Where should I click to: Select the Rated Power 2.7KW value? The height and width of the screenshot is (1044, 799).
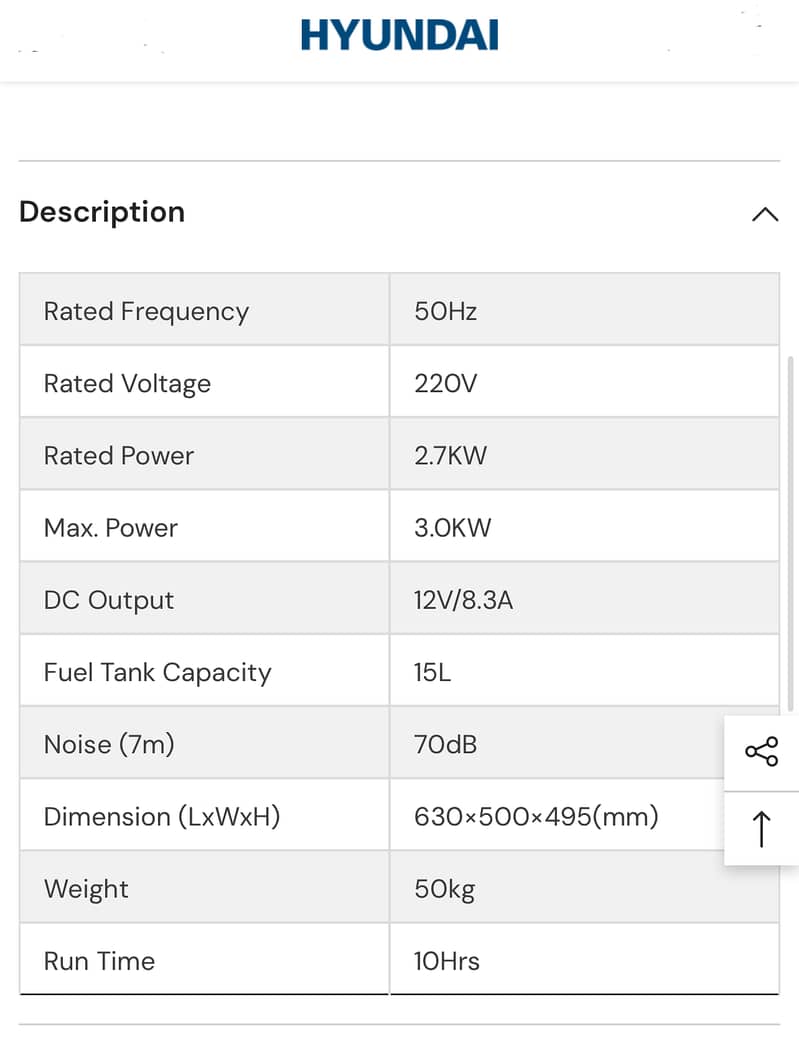450,455
